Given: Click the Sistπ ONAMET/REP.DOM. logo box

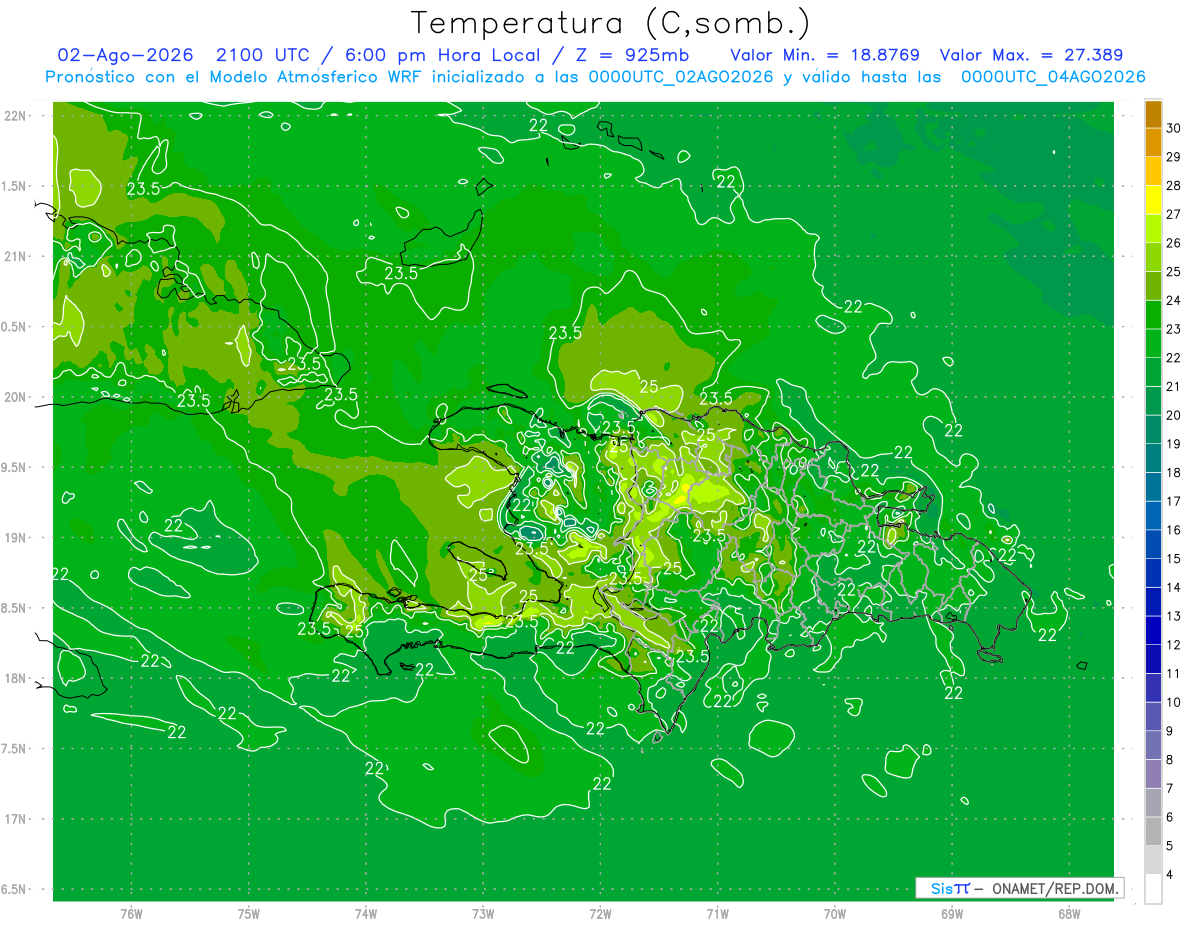Looking at the screenshot, I should click(1019, 888).
